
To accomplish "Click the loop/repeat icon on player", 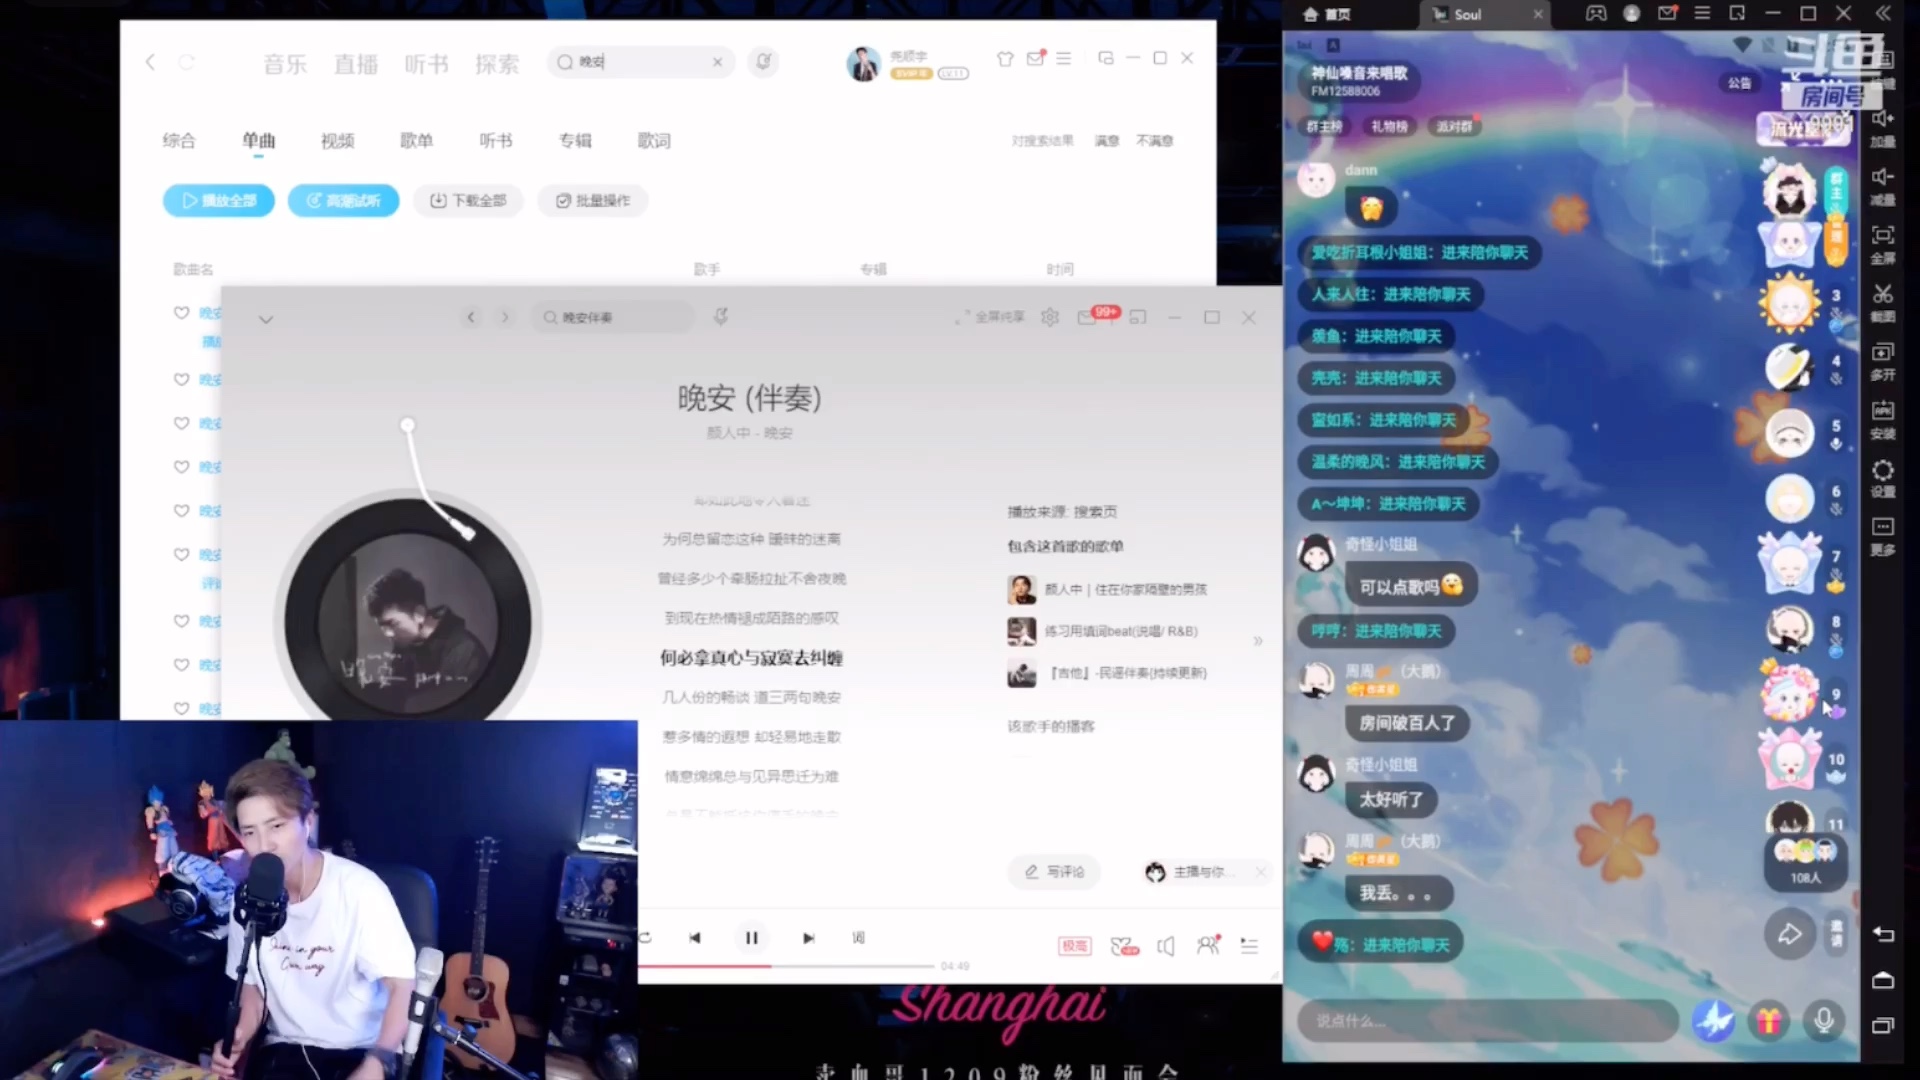I will (645, 938).
